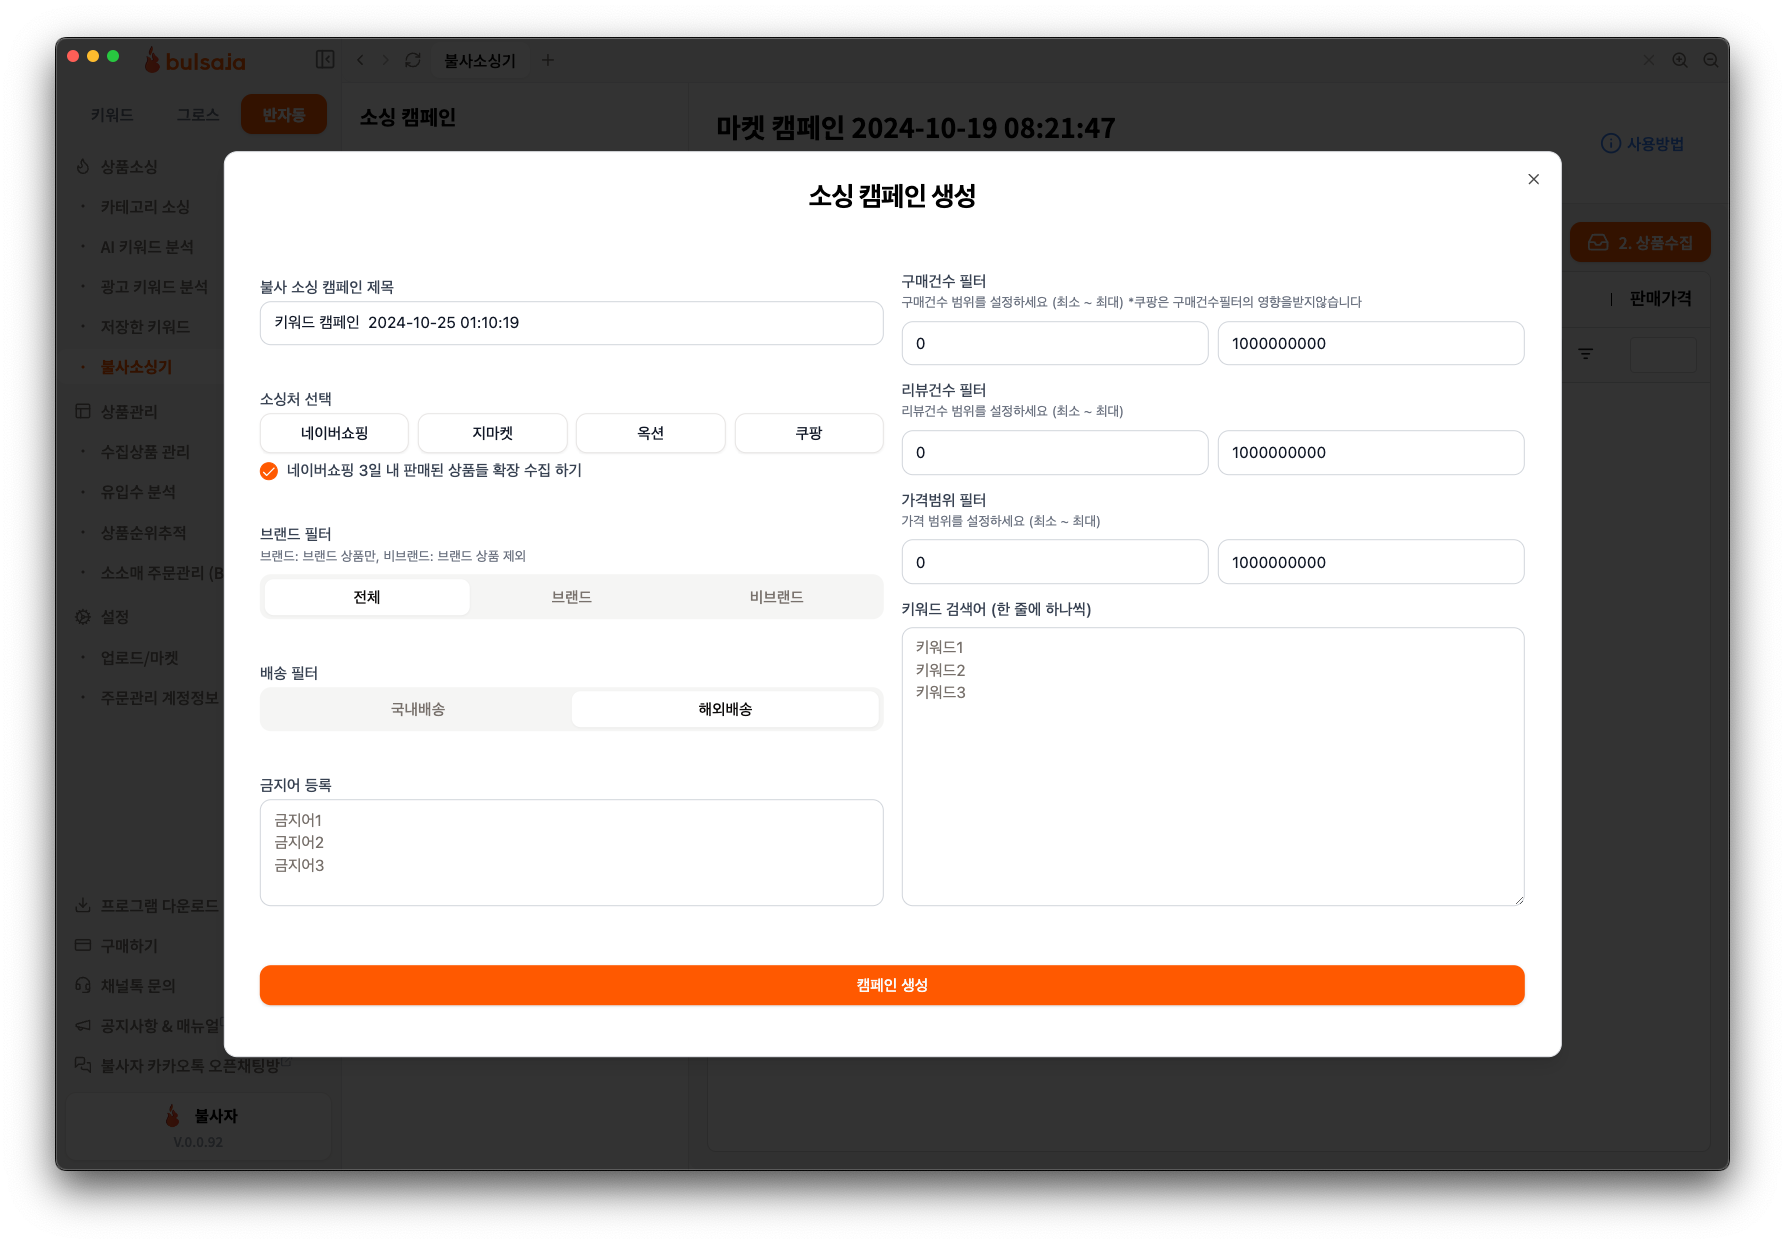Click the 상품관리 section icon
1785x1244 pixels.
(x=83, y=411)
